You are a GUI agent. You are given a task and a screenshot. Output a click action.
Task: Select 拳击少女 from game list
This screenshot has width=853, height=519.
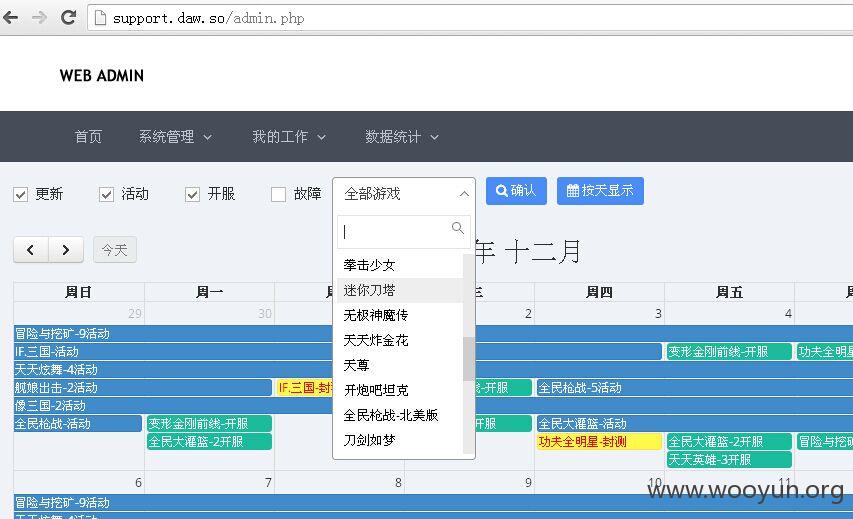click(400, 265)
